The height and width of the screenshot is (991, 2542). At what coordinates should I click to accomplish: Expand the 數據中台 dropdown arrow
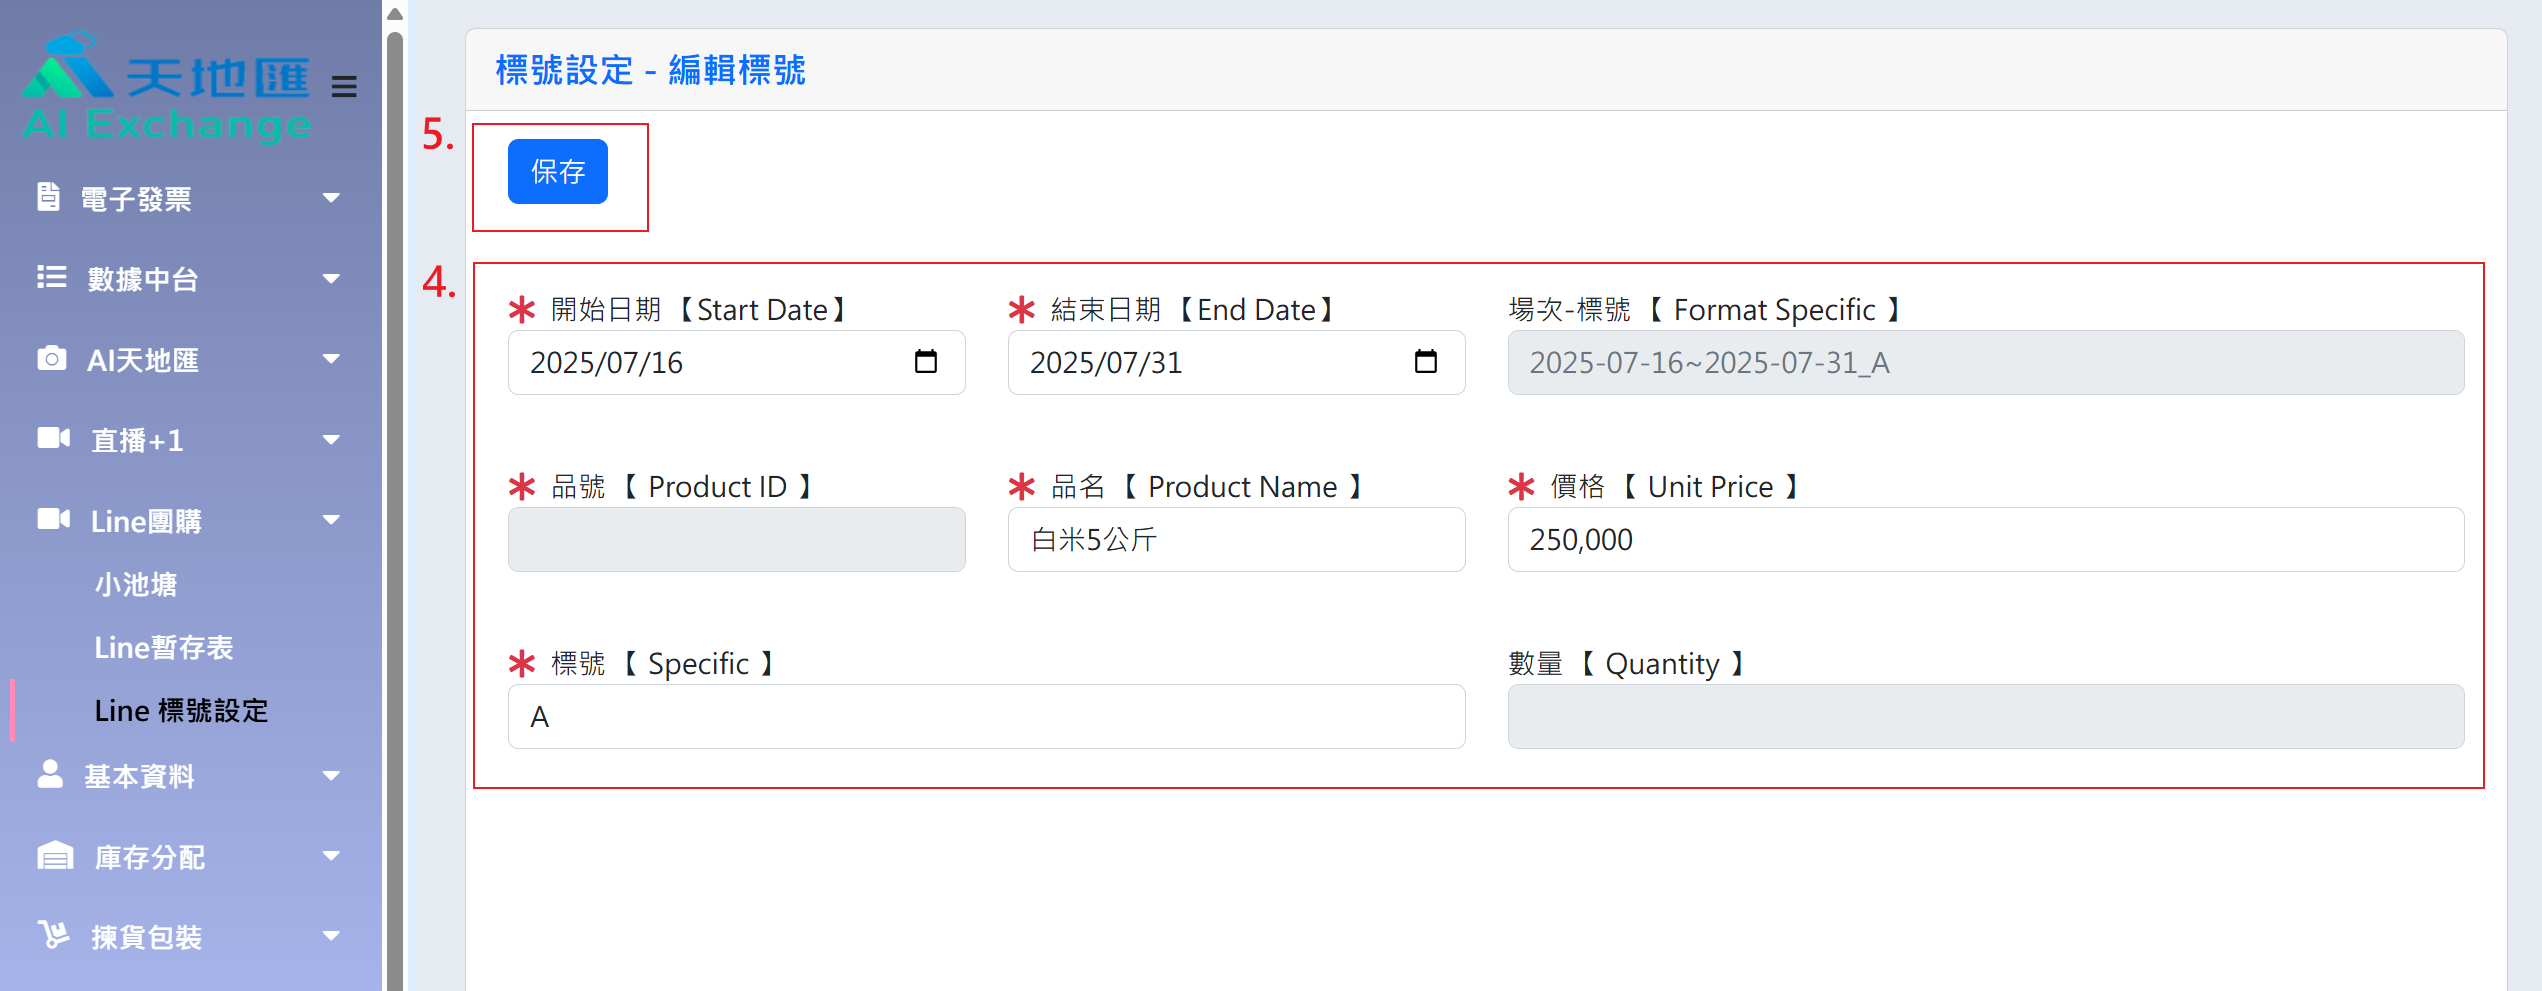[331, 279]
